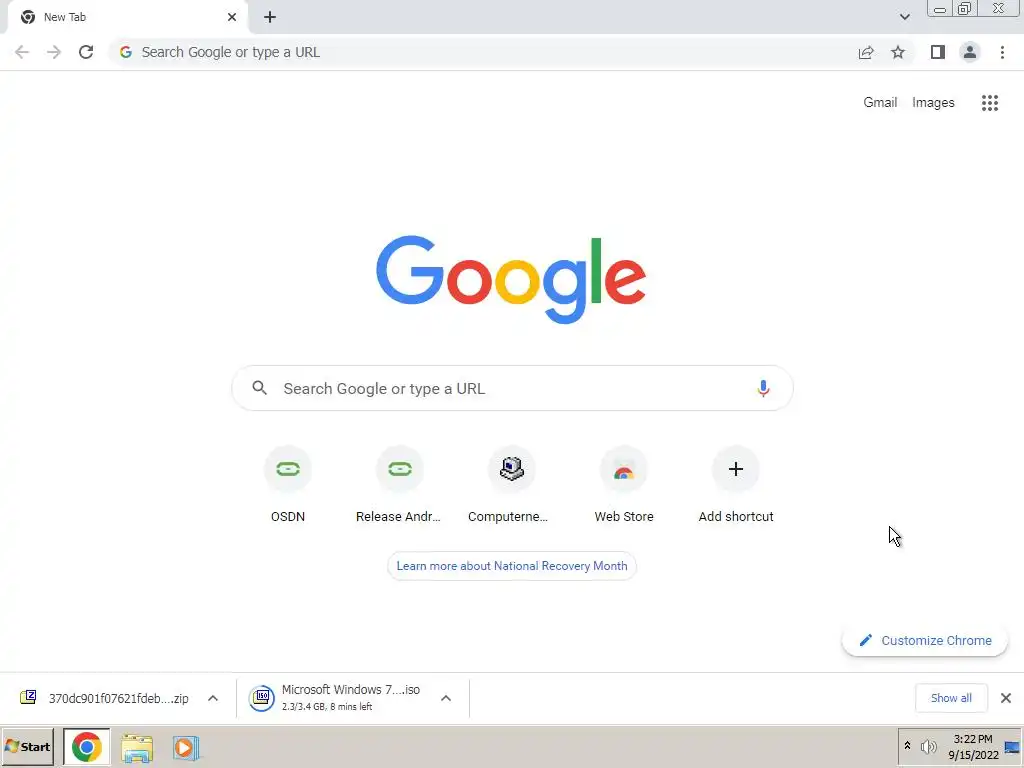Screen dimensions: 1024x768
Task: Click the share page icon in address bar
Action: pos(866,52)
